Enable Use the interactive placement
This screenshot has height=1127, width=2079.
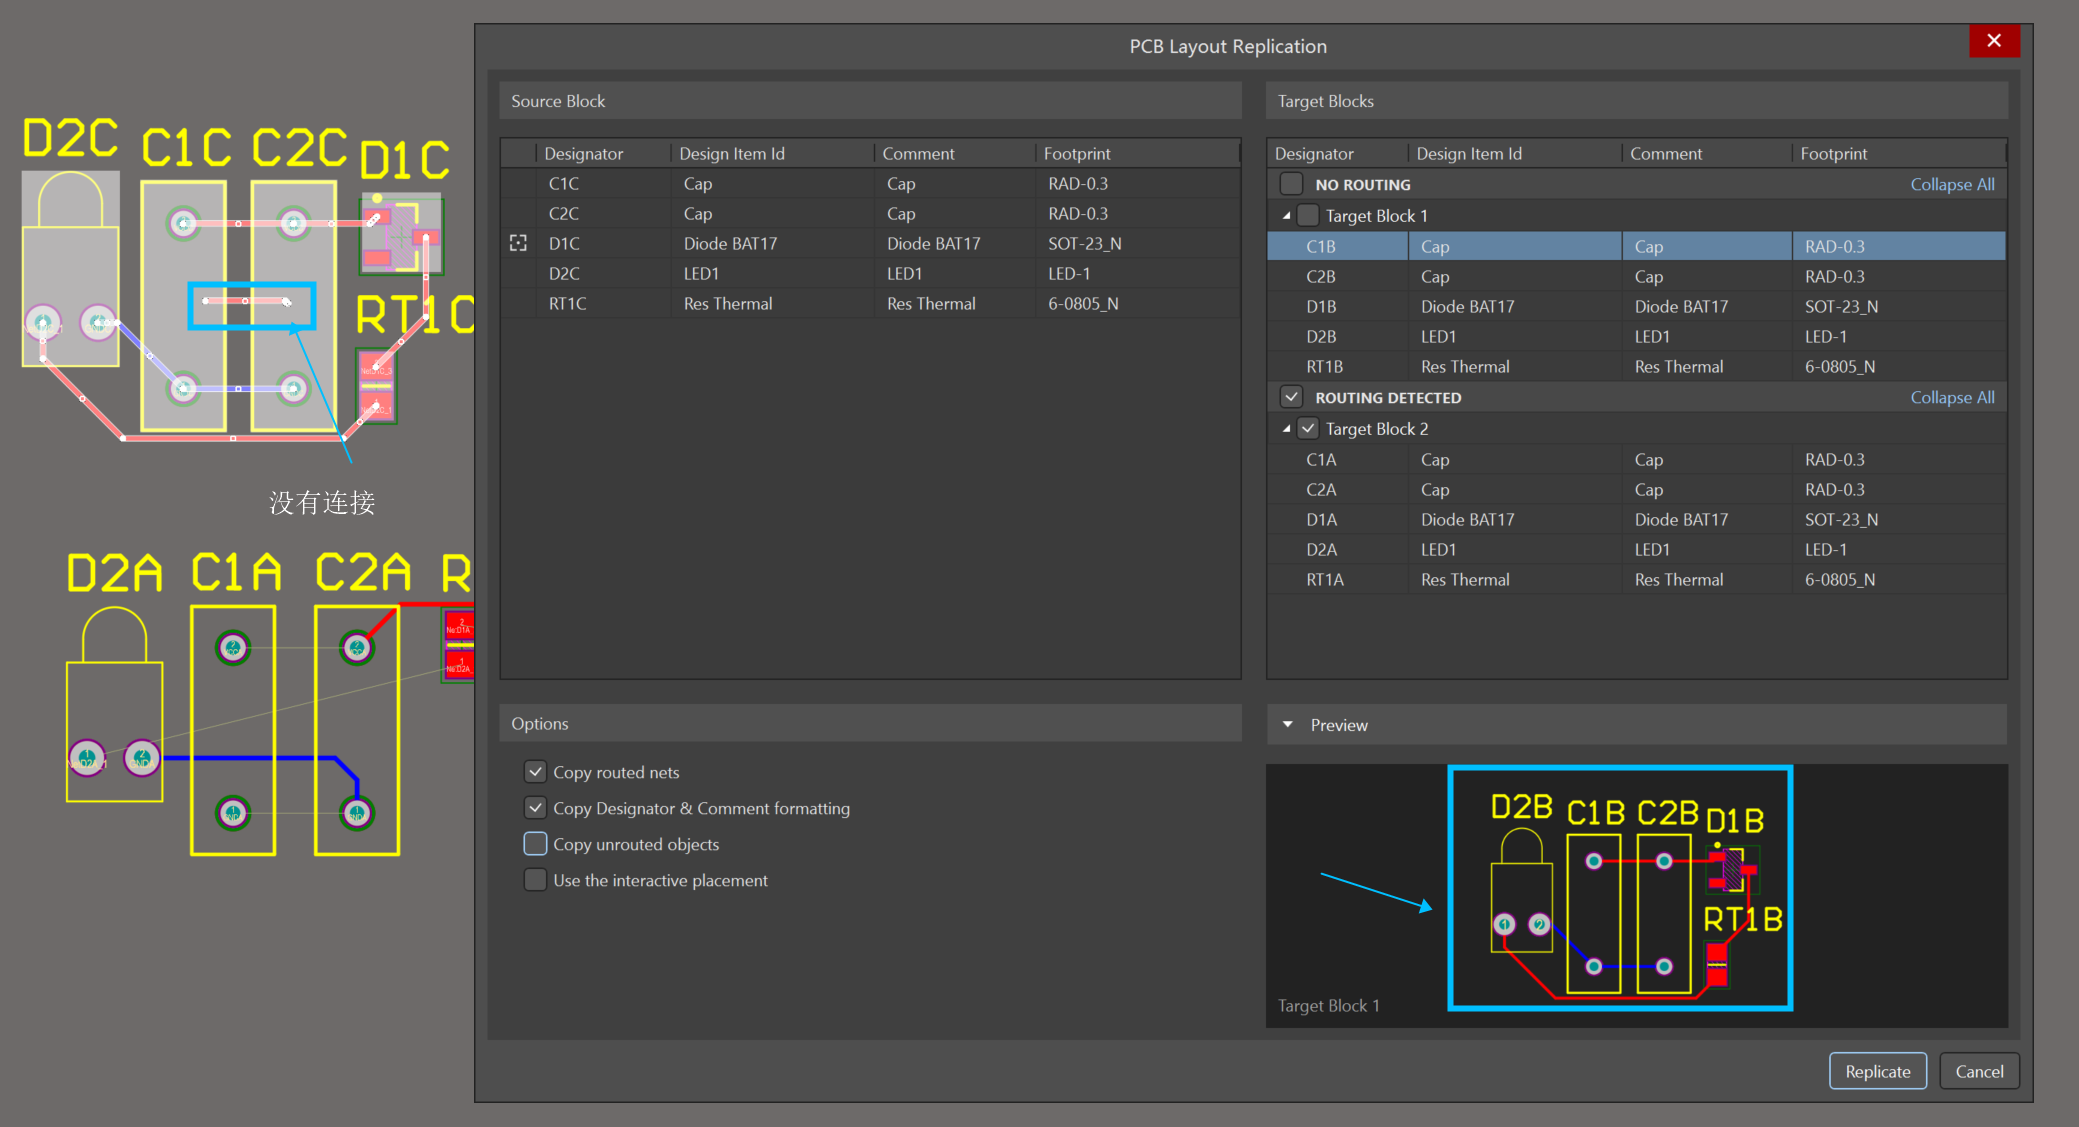pos(536,880)
